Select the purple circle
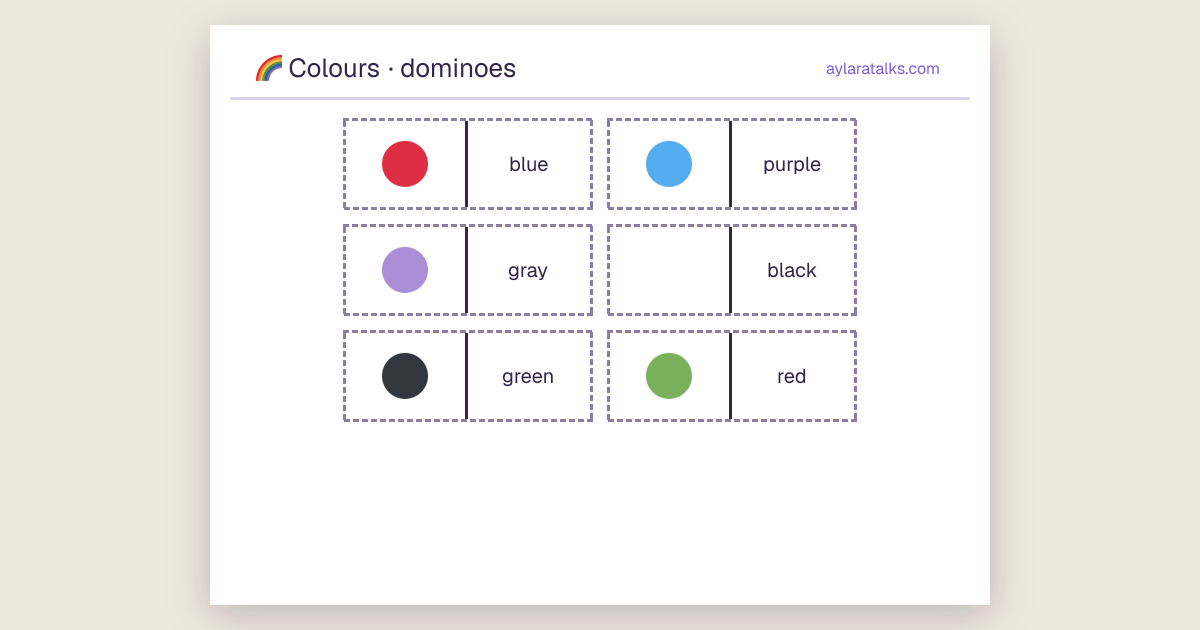1200x630 pixels. [x=405, y=270]
